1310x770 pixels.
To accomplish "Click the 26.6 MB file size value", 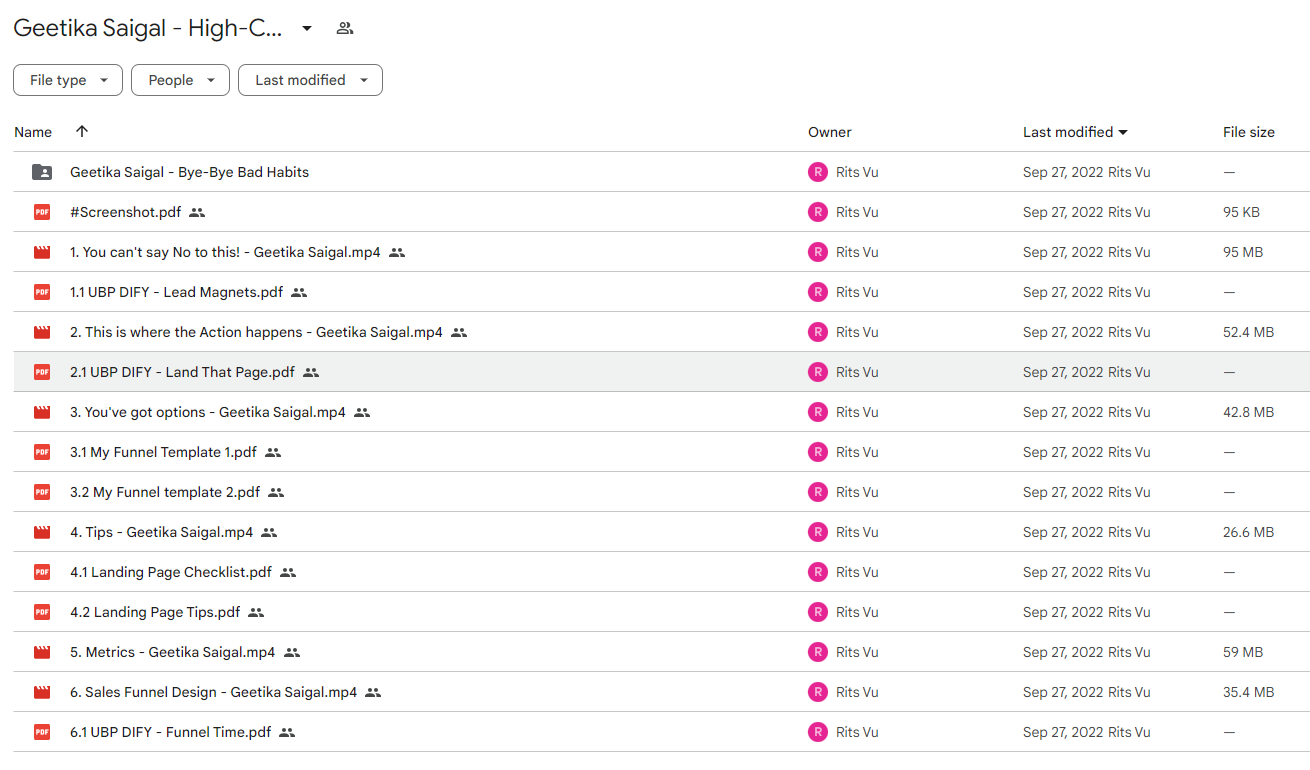I will point(1248,532).
